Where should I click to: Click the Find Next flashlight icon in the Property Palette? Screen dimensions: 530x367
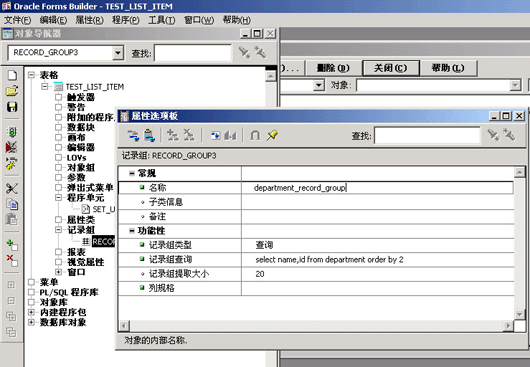[x=493, y=135]
